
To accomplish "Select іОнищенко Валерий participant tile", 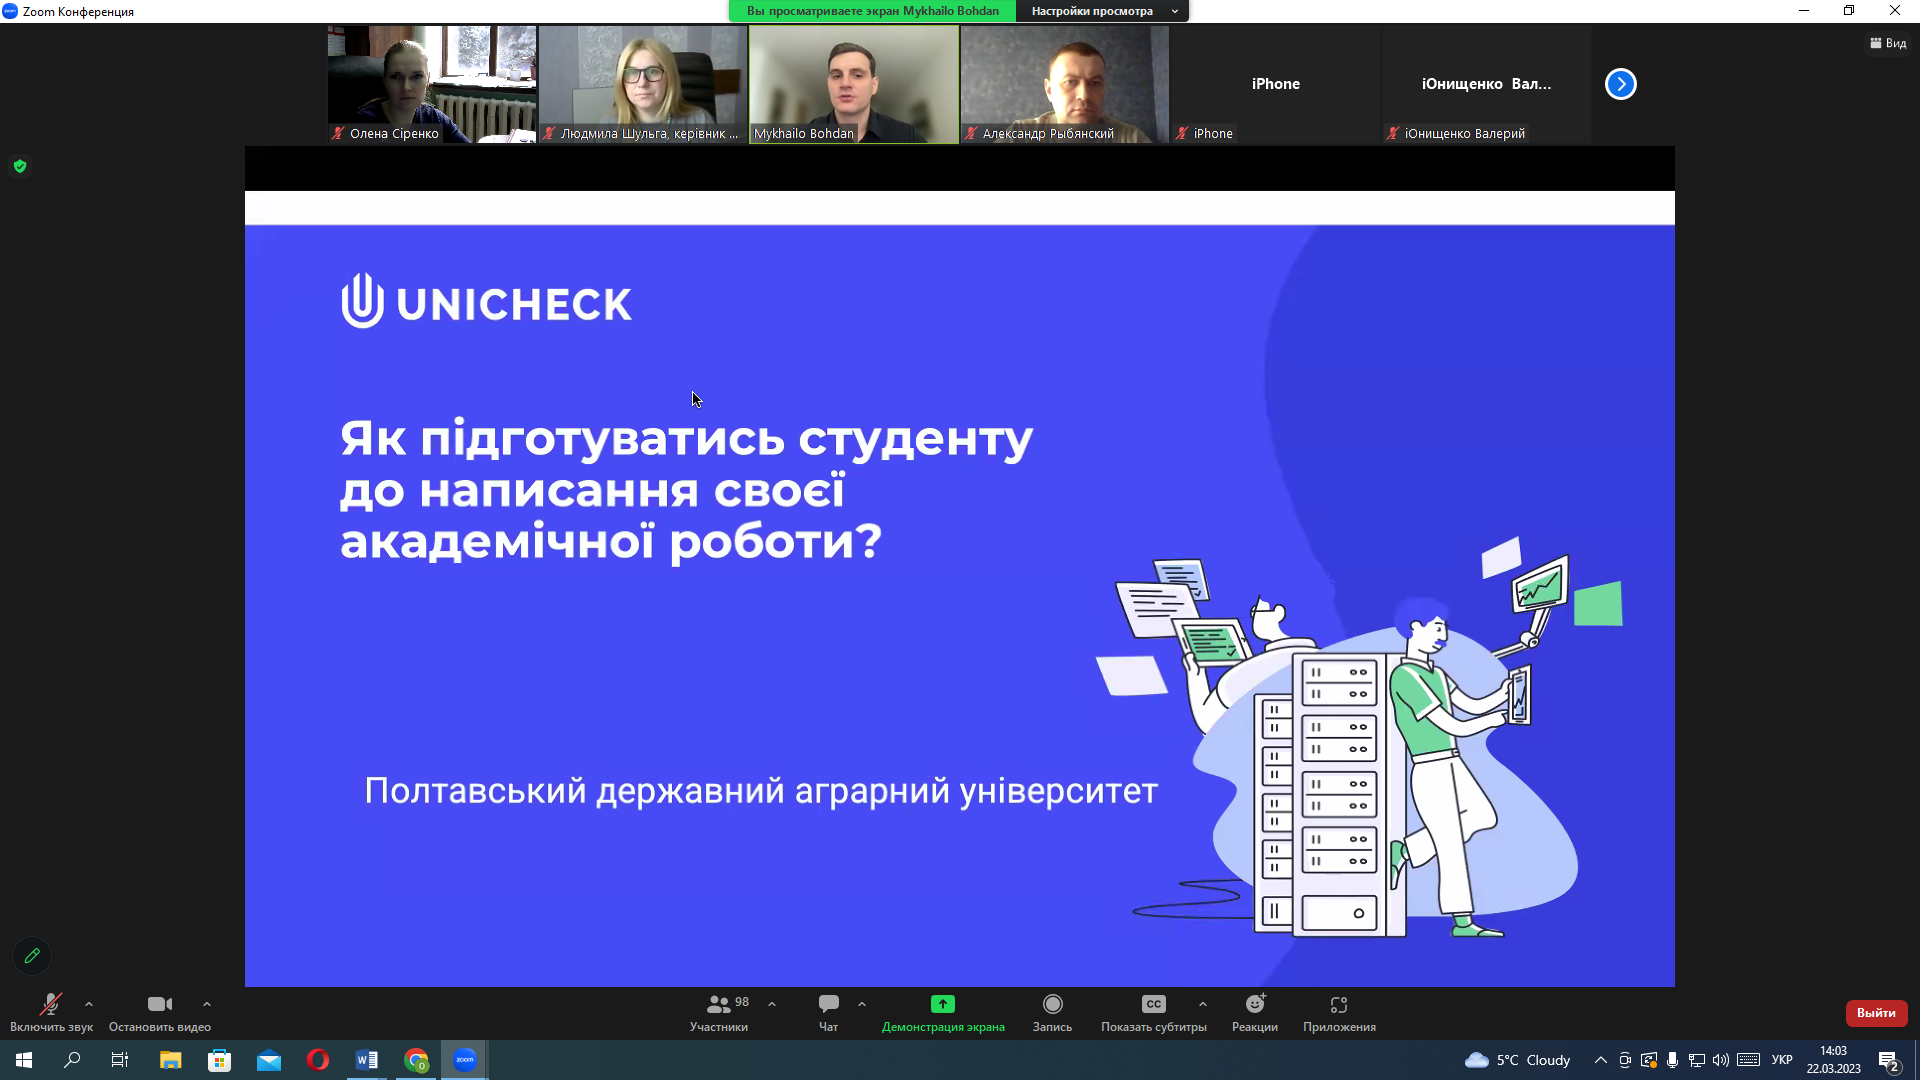I will coord(1487,84).
